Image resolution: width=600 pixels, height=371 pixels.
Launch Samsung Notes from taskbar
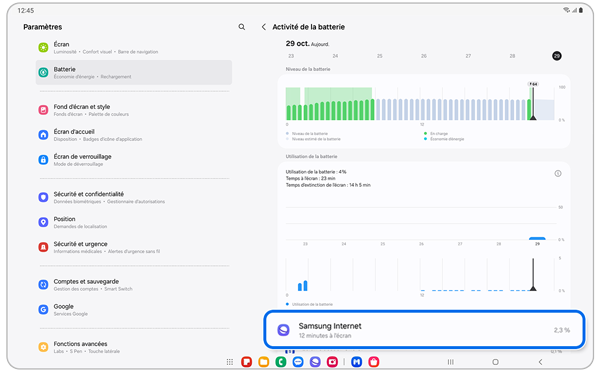click(x=246, y=362)
